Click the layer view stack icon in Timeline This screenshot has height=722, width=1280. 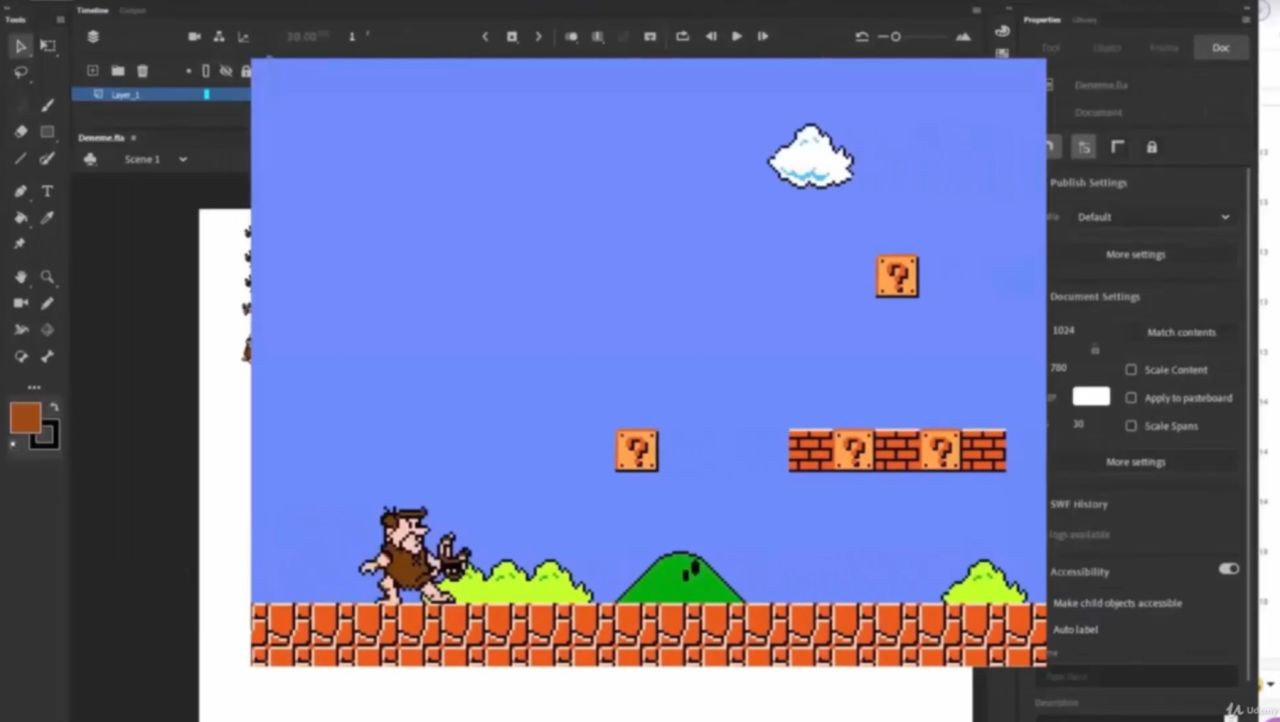pyautogui.click(x=93, y=37)
